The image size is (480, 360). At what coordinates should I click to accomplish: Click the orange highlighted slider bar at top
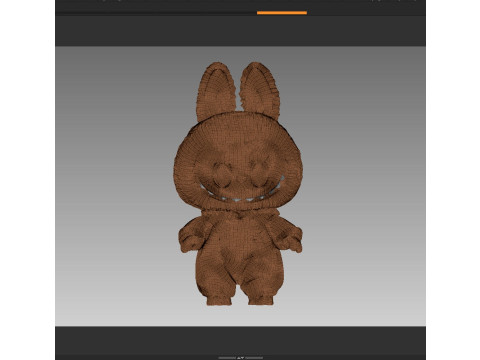pyautogui.click(x=282, y=13)
